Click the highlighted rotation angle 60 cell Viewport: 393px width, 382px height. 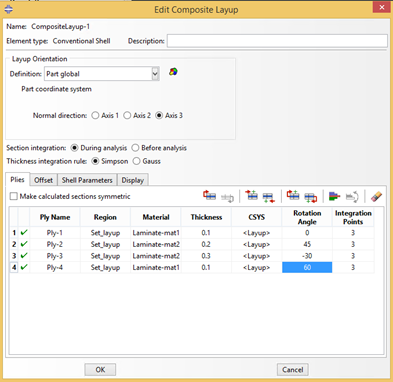tap(307, 267)
